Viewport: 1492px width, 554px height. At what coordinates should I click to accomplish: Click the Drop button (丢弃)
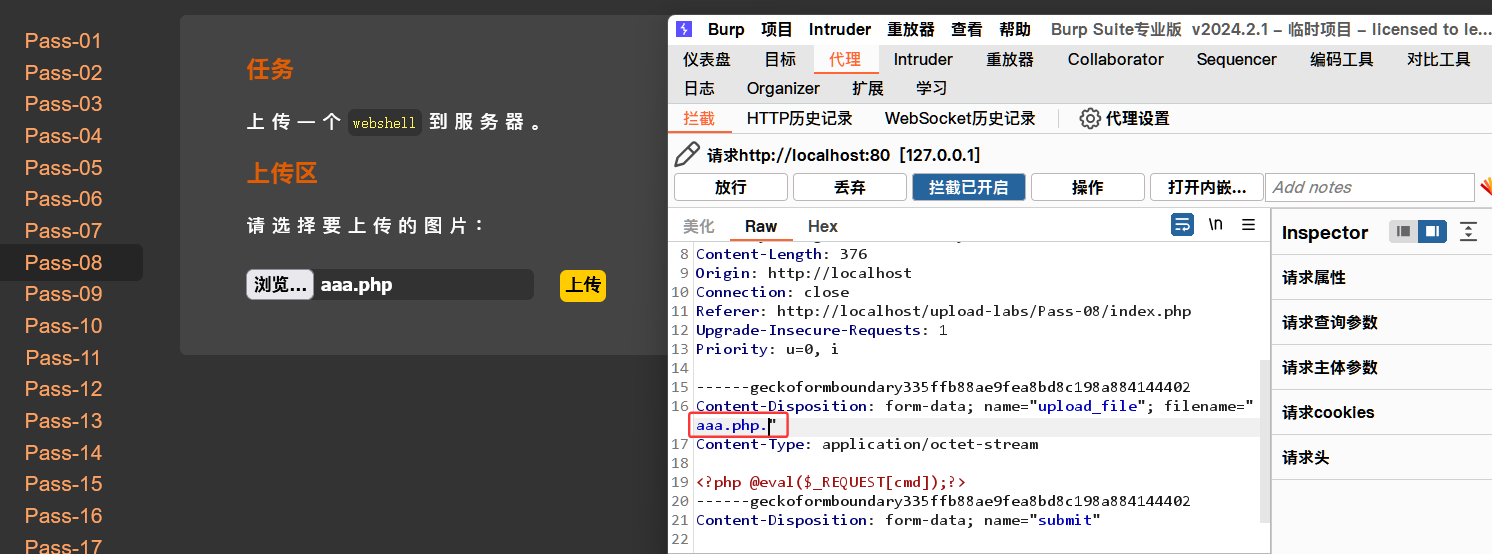pos(849,187)
